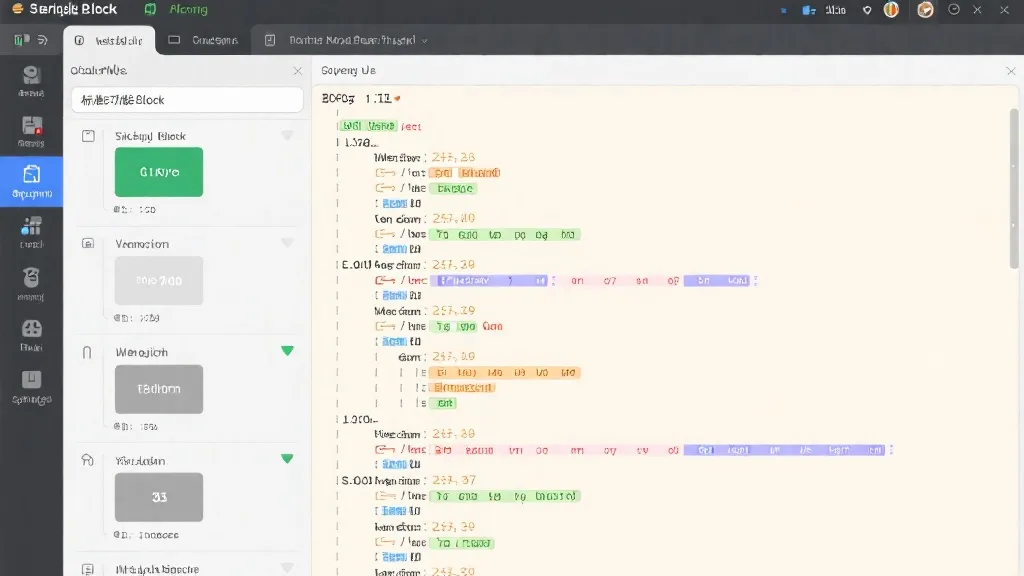Expand the Vemocion dropdown arrow
This screenshot has height=576, width=1024.
[287, 243]
